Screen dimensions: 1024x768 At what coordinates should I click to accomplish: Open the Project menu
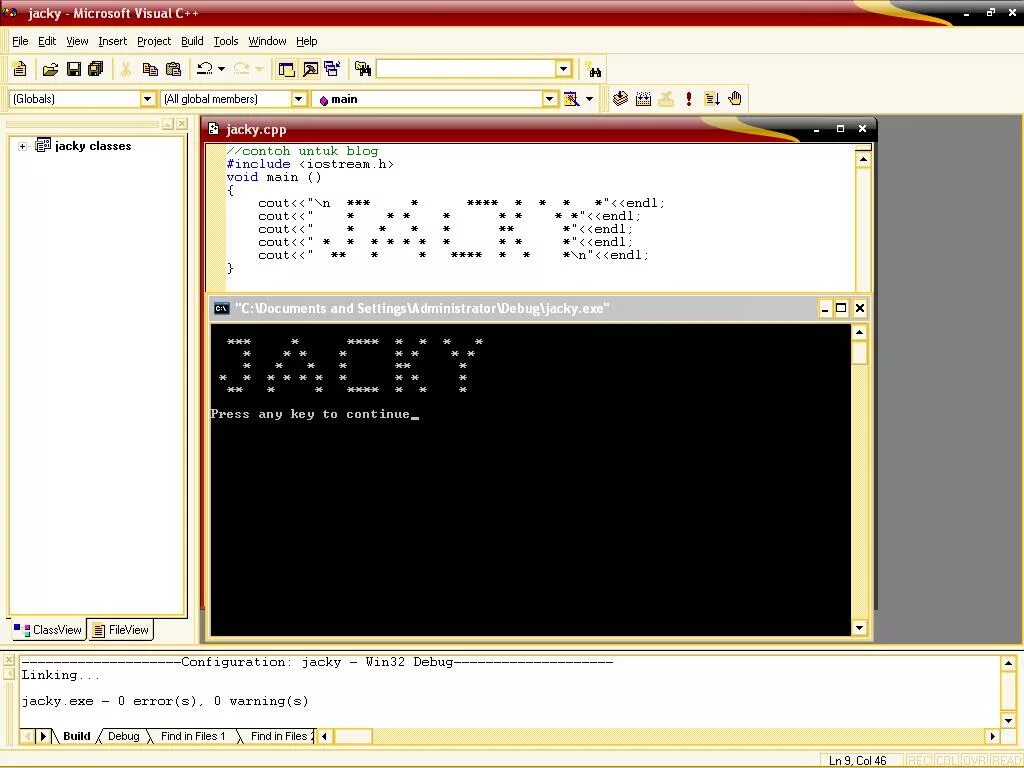point(153,41)
